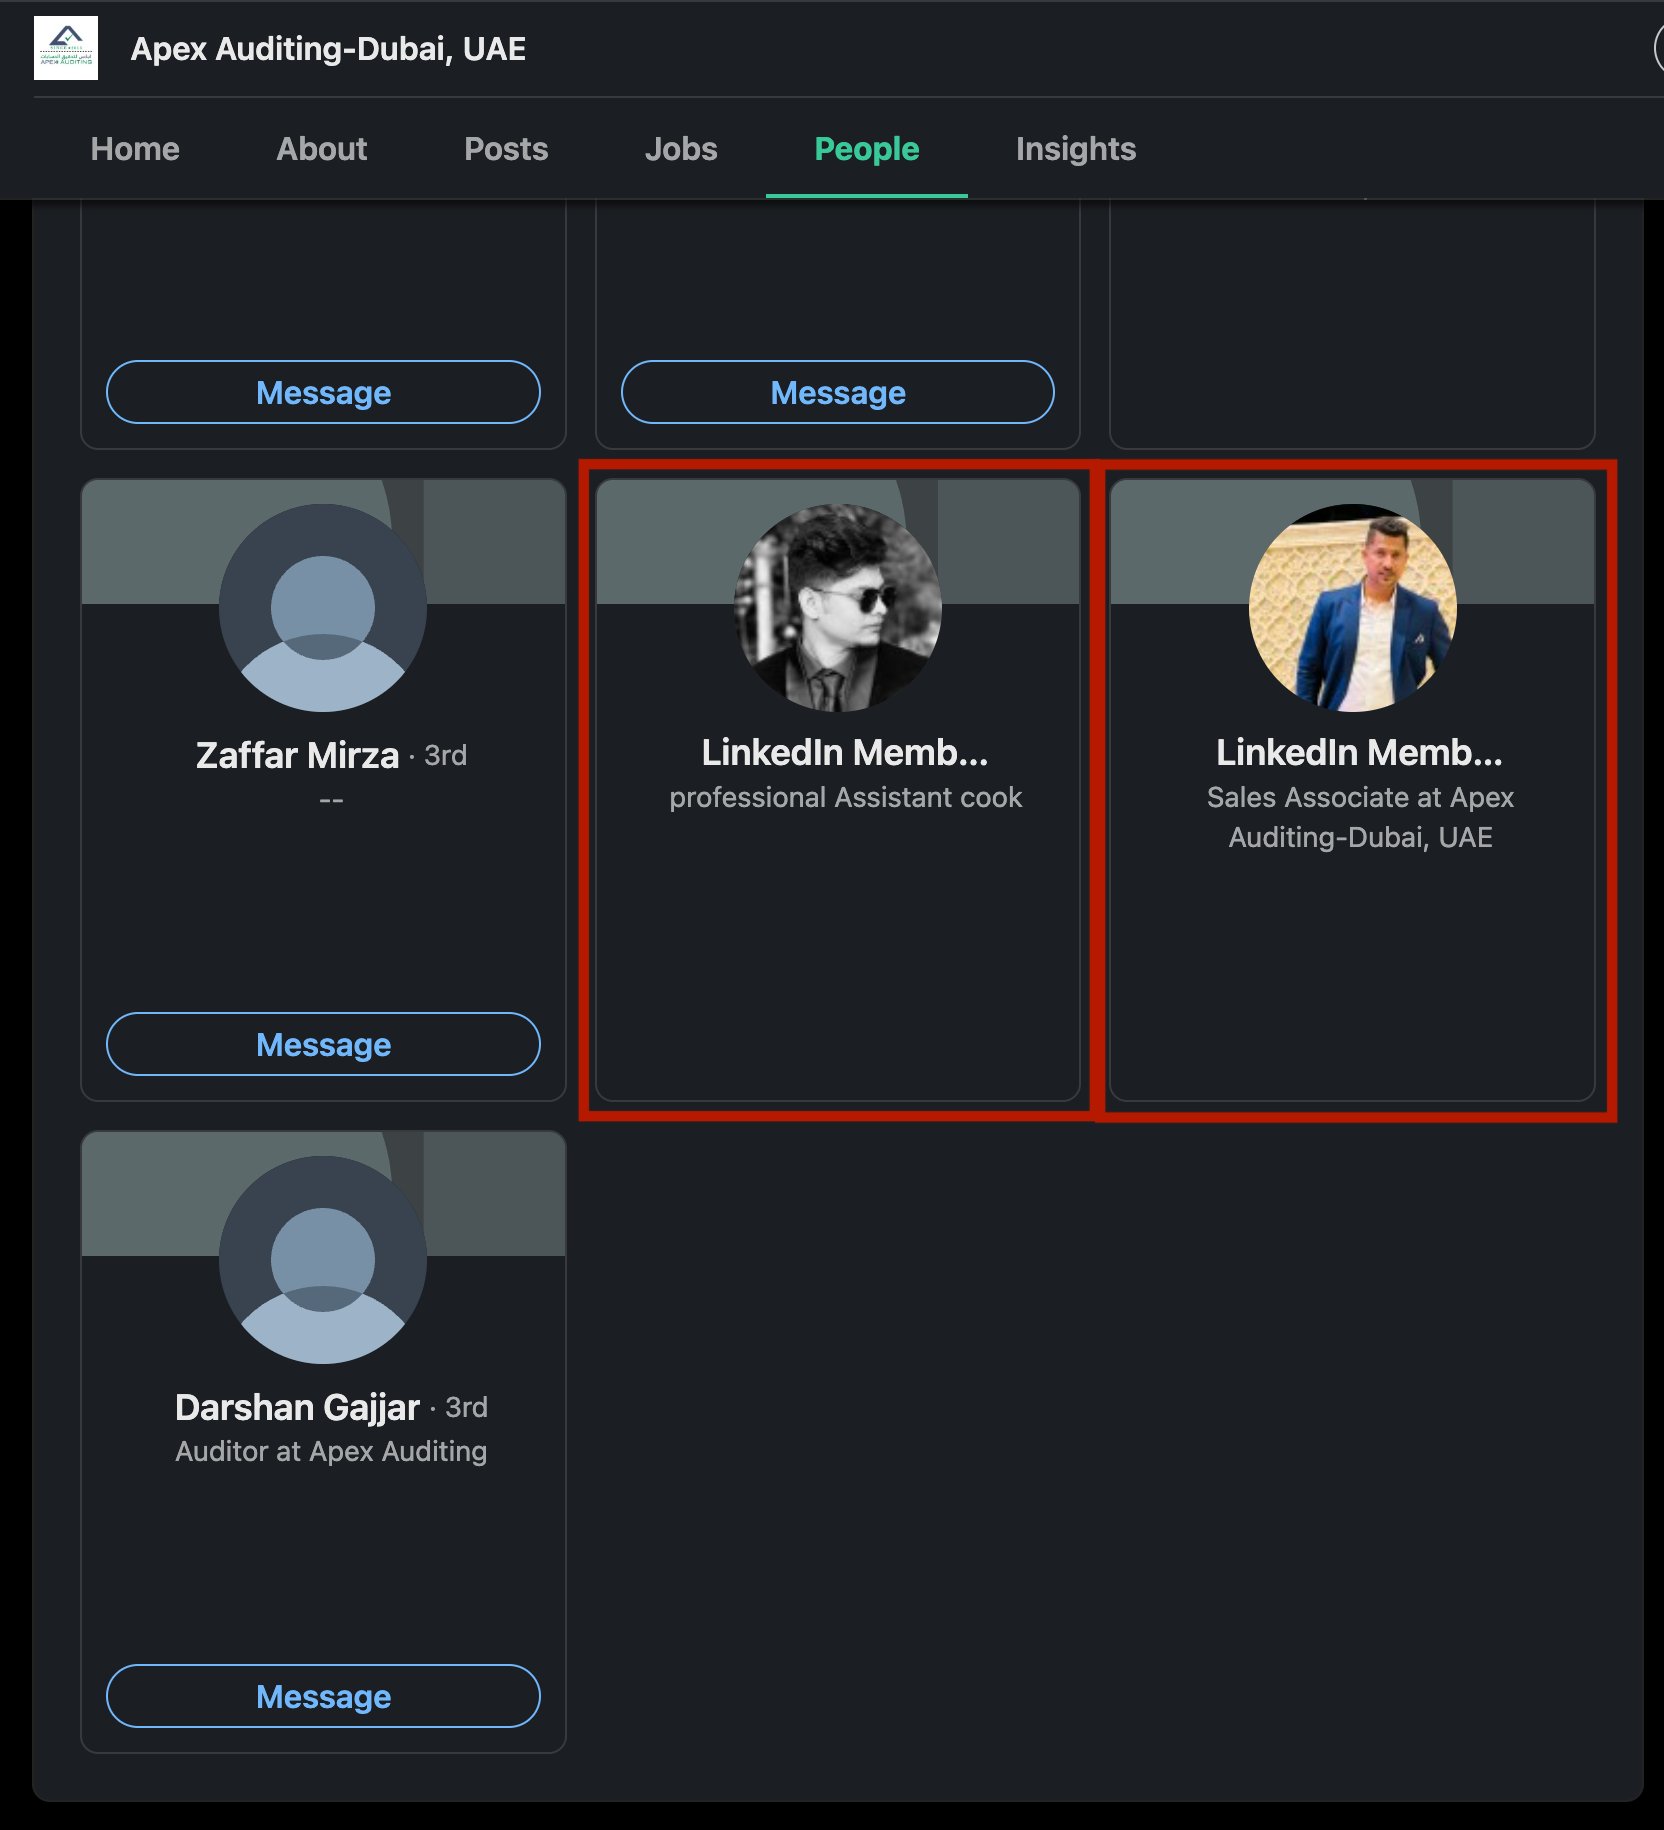Click the assistant cook's black-and-white profile photo

click(838, 608)
